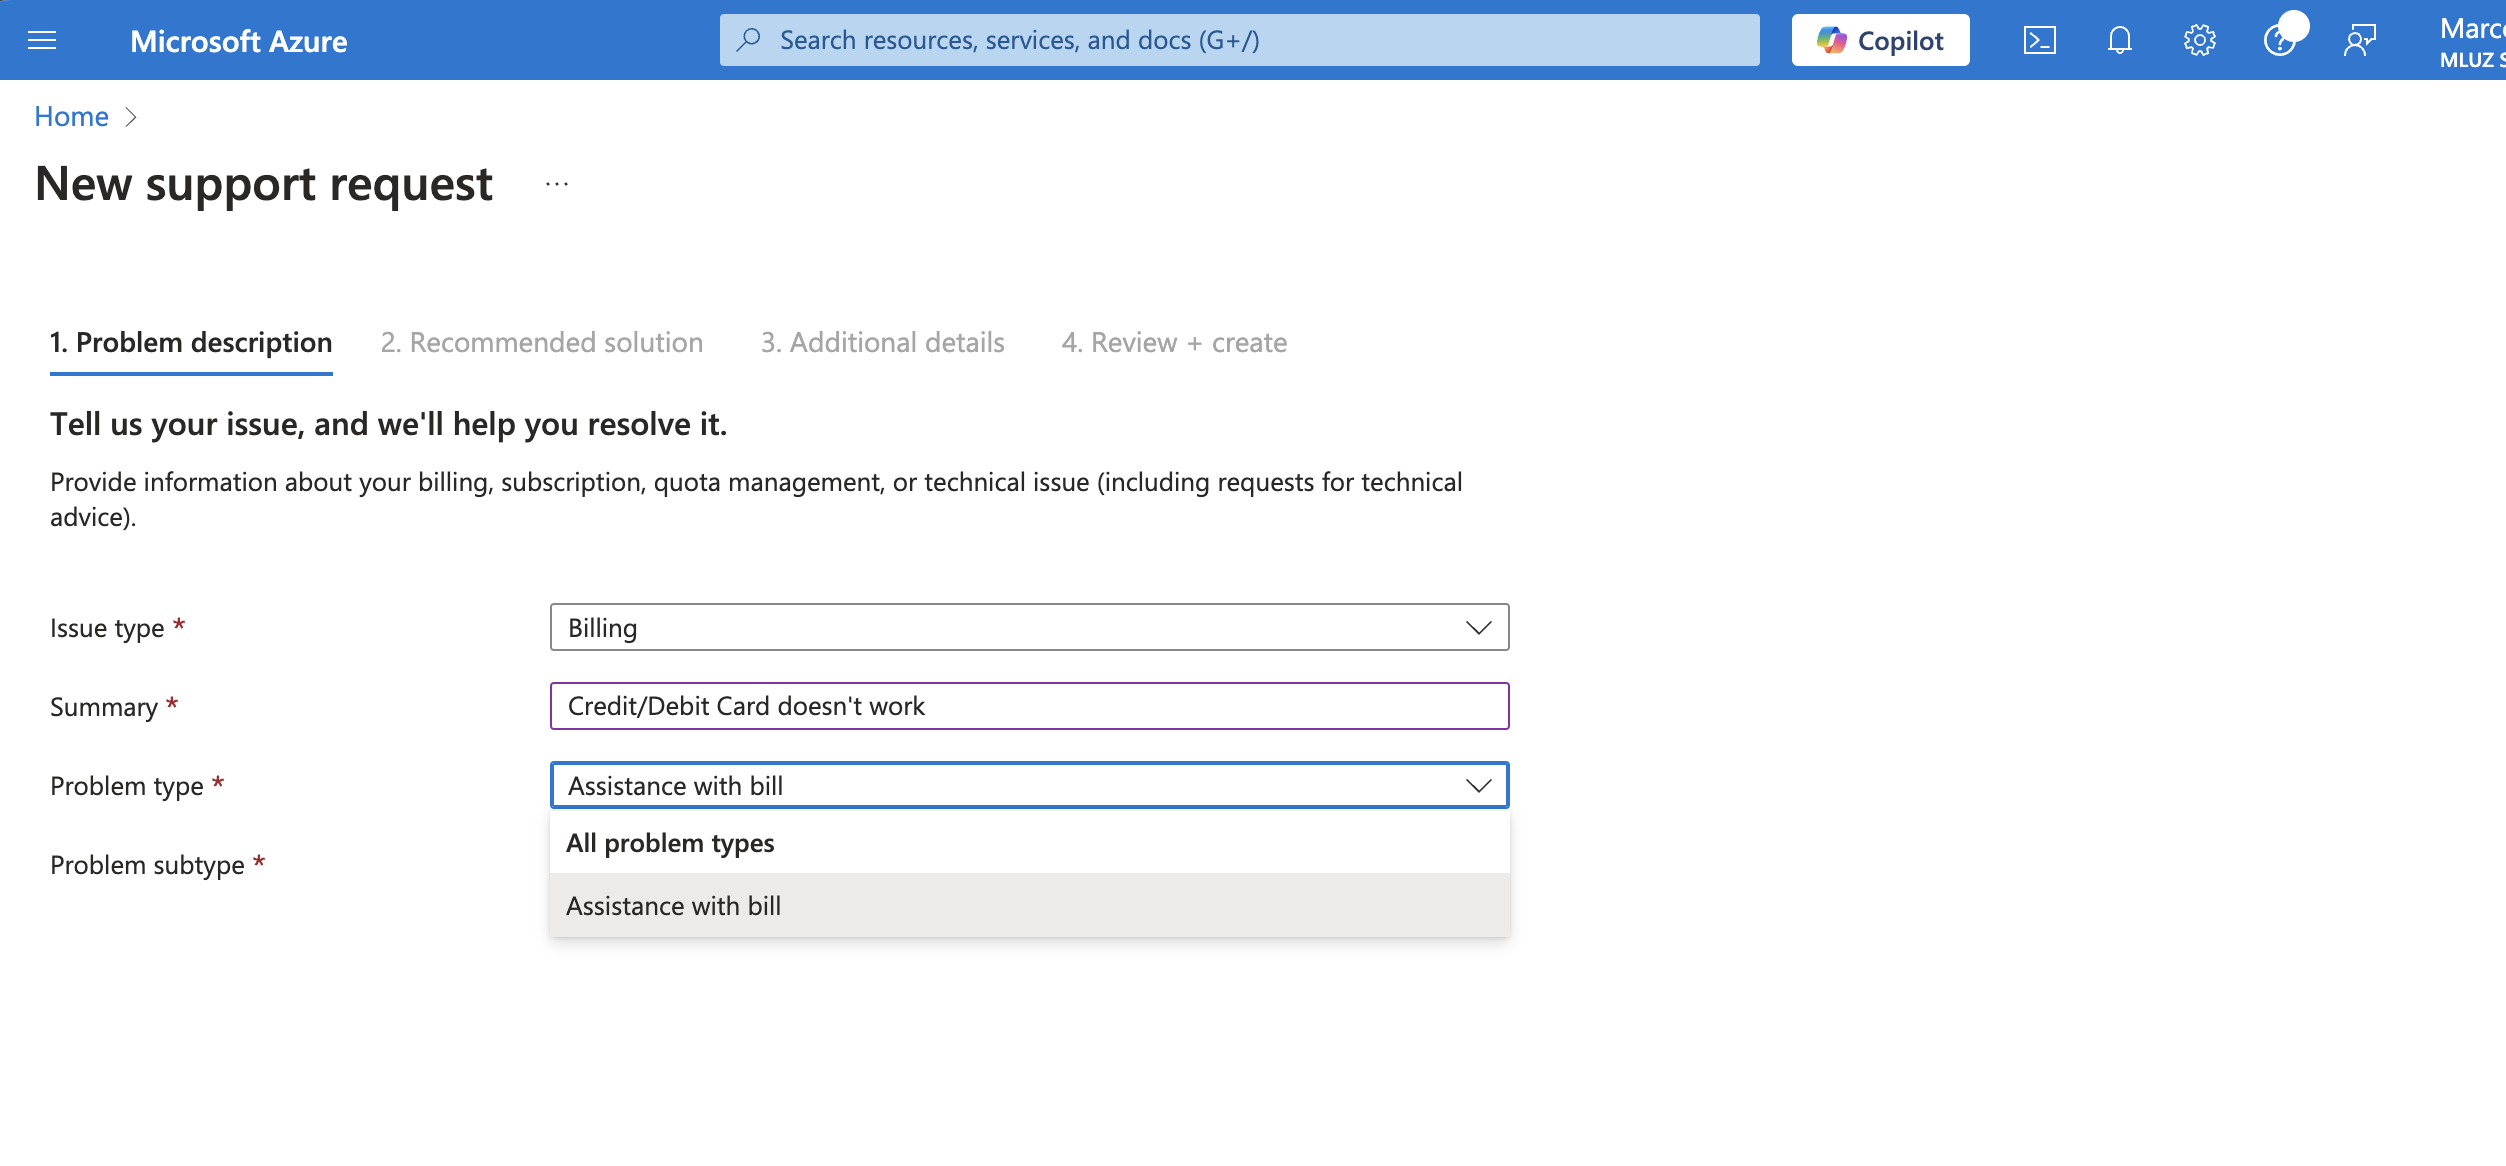Click the Copilot logo icon
The width and height of the screenshot is (2506, 1166).
1834,39
